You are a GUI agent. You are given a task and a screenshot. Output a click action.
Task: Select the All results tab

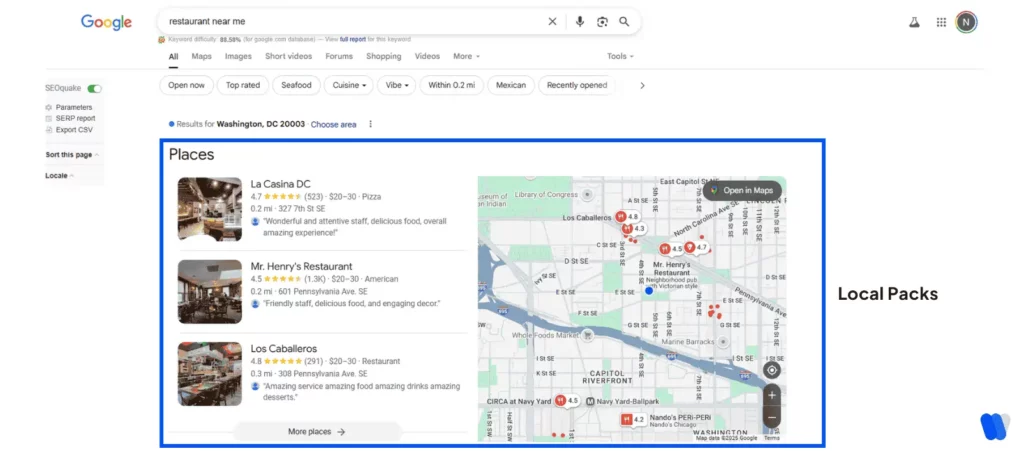click(x=173, y=57)
